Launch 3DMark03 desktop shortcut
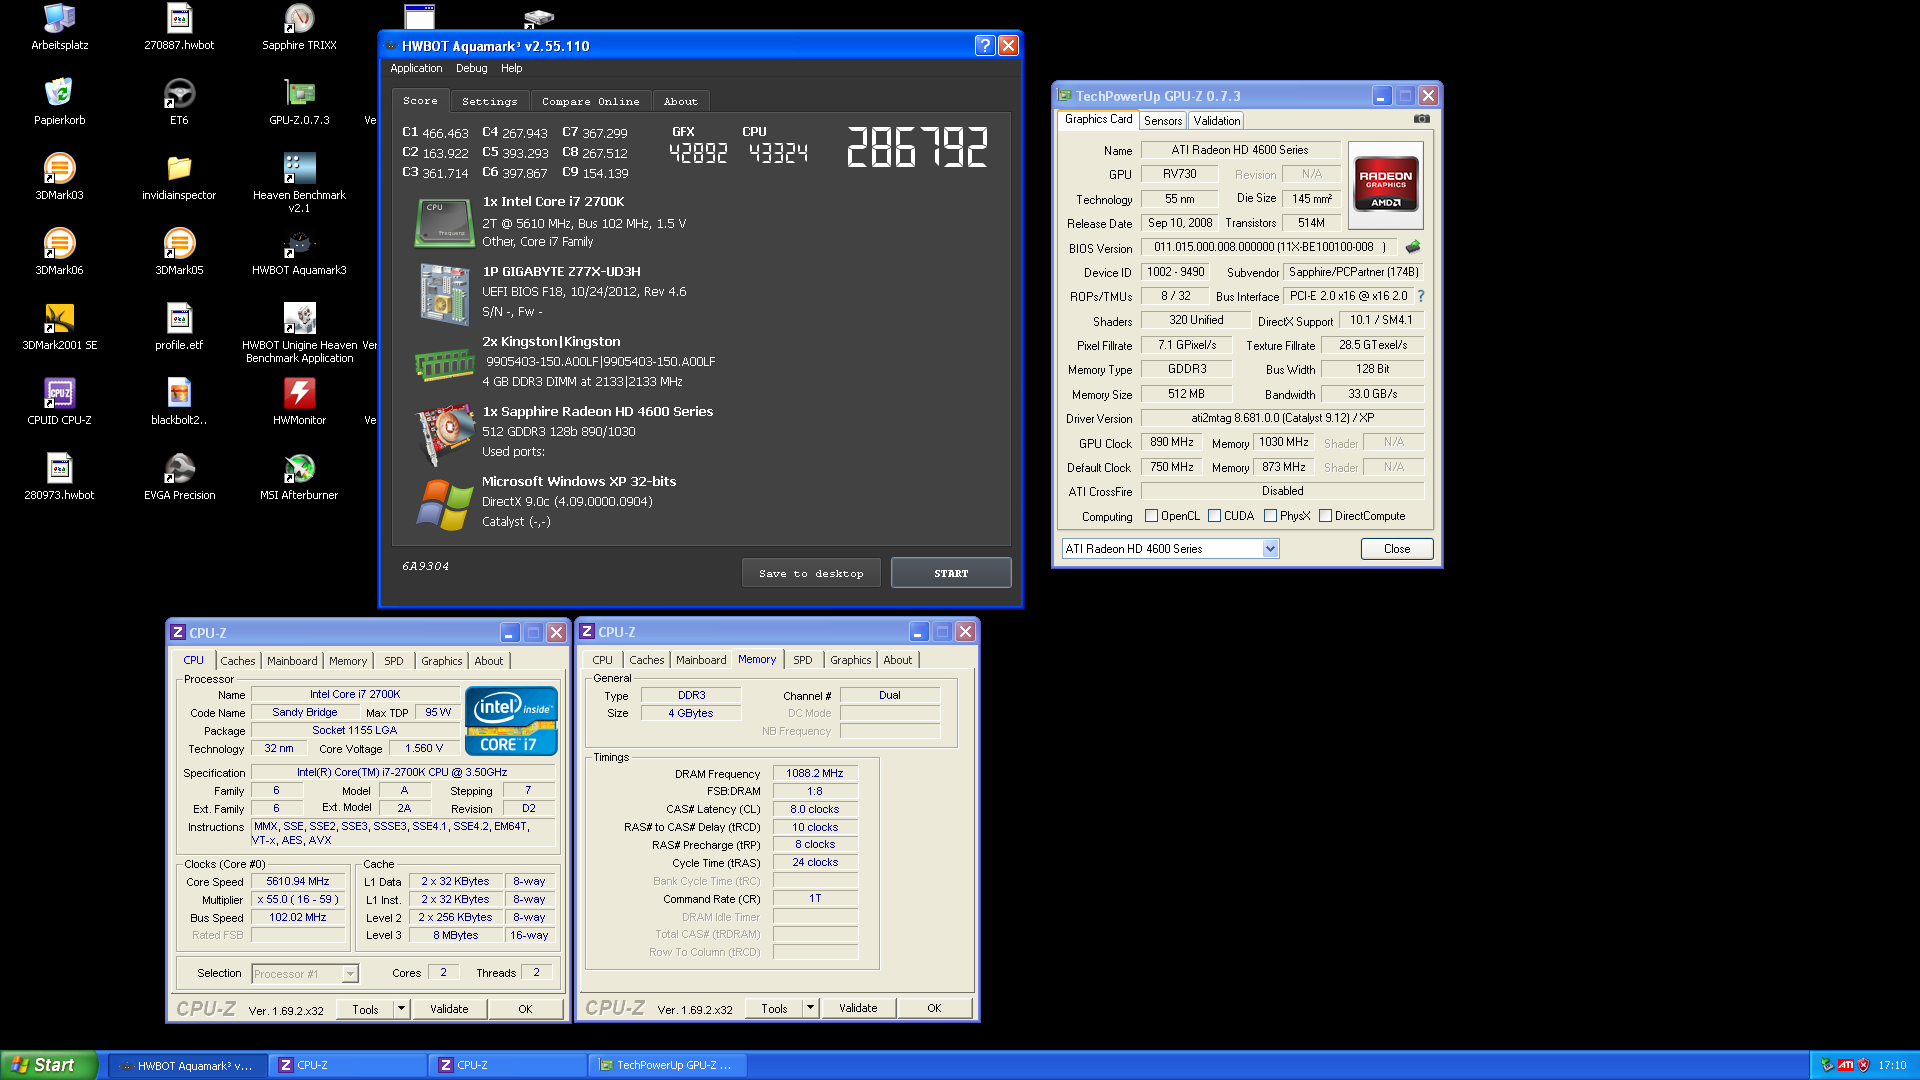The height and width of the screenshot is (1080, 1920). (x=60, y=176)
